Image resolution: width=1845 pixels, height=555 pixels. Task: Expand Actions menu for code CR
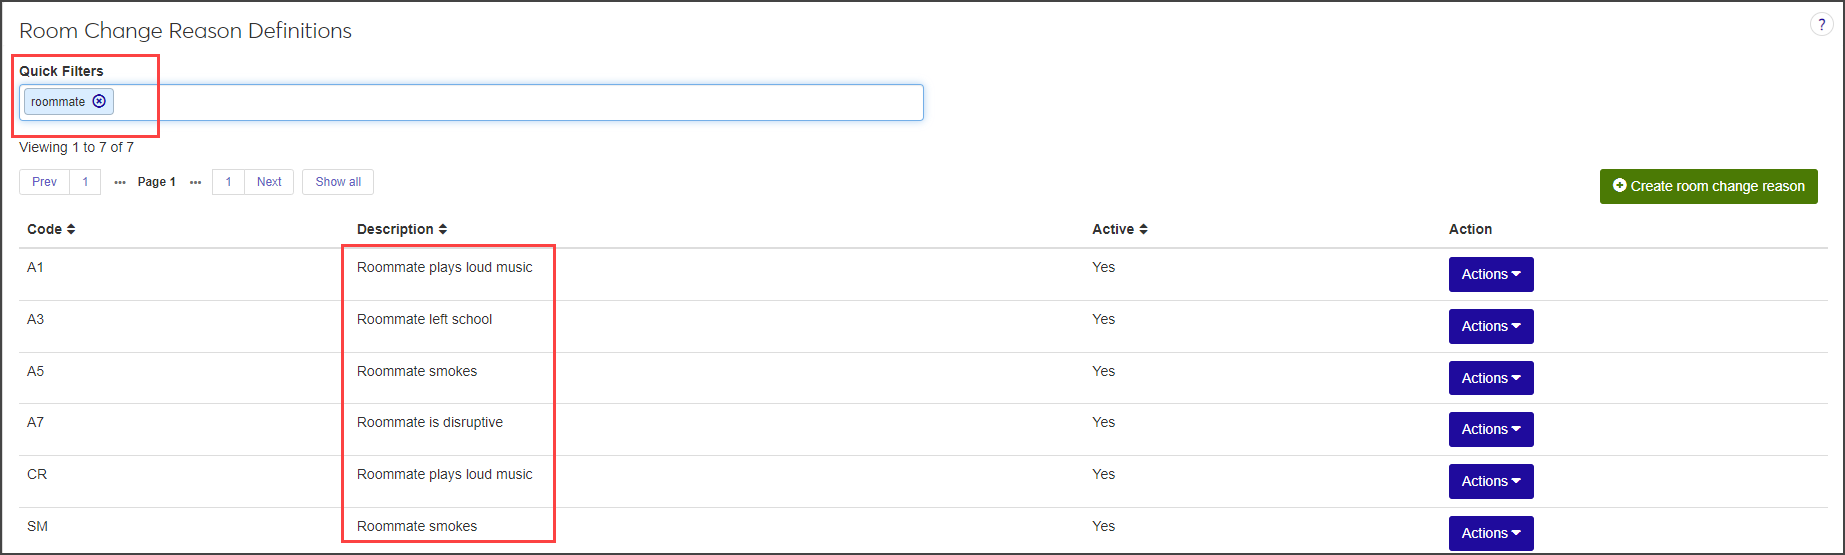[x=1490, y=481]
